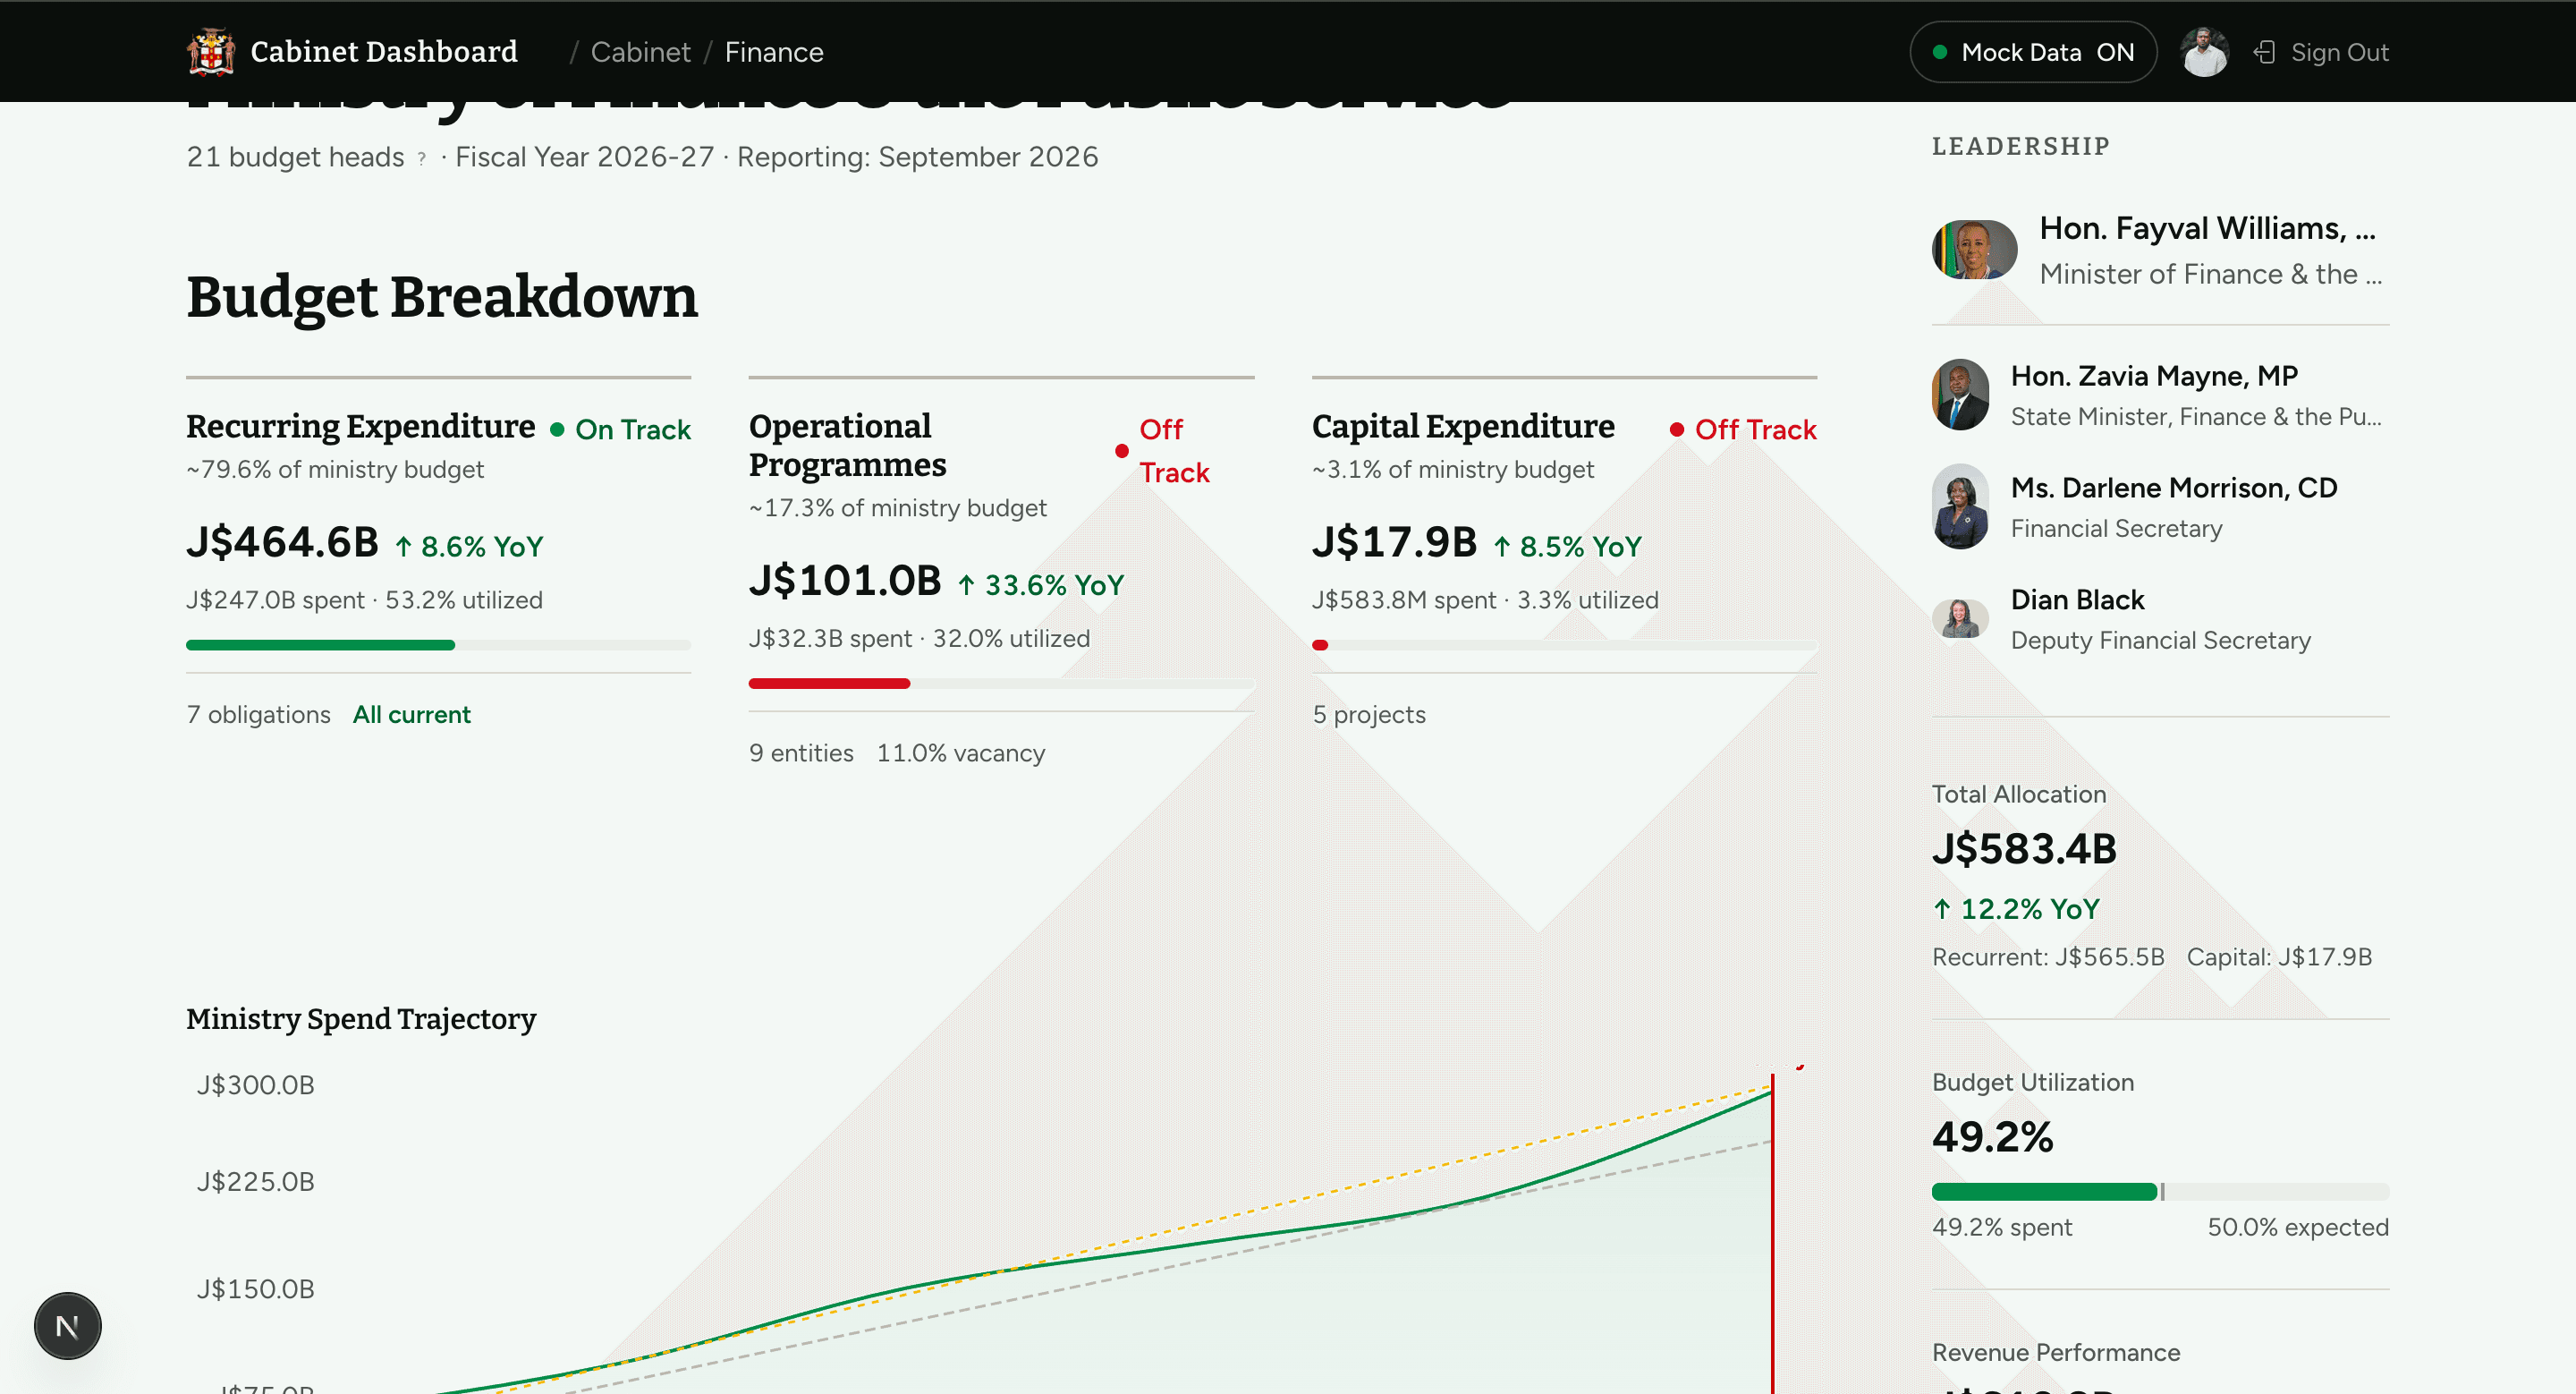The width and height of the screenshot is (2576, 1394).
Task: Click the J$17.9B capital amount
Action: pos(1394,543)
